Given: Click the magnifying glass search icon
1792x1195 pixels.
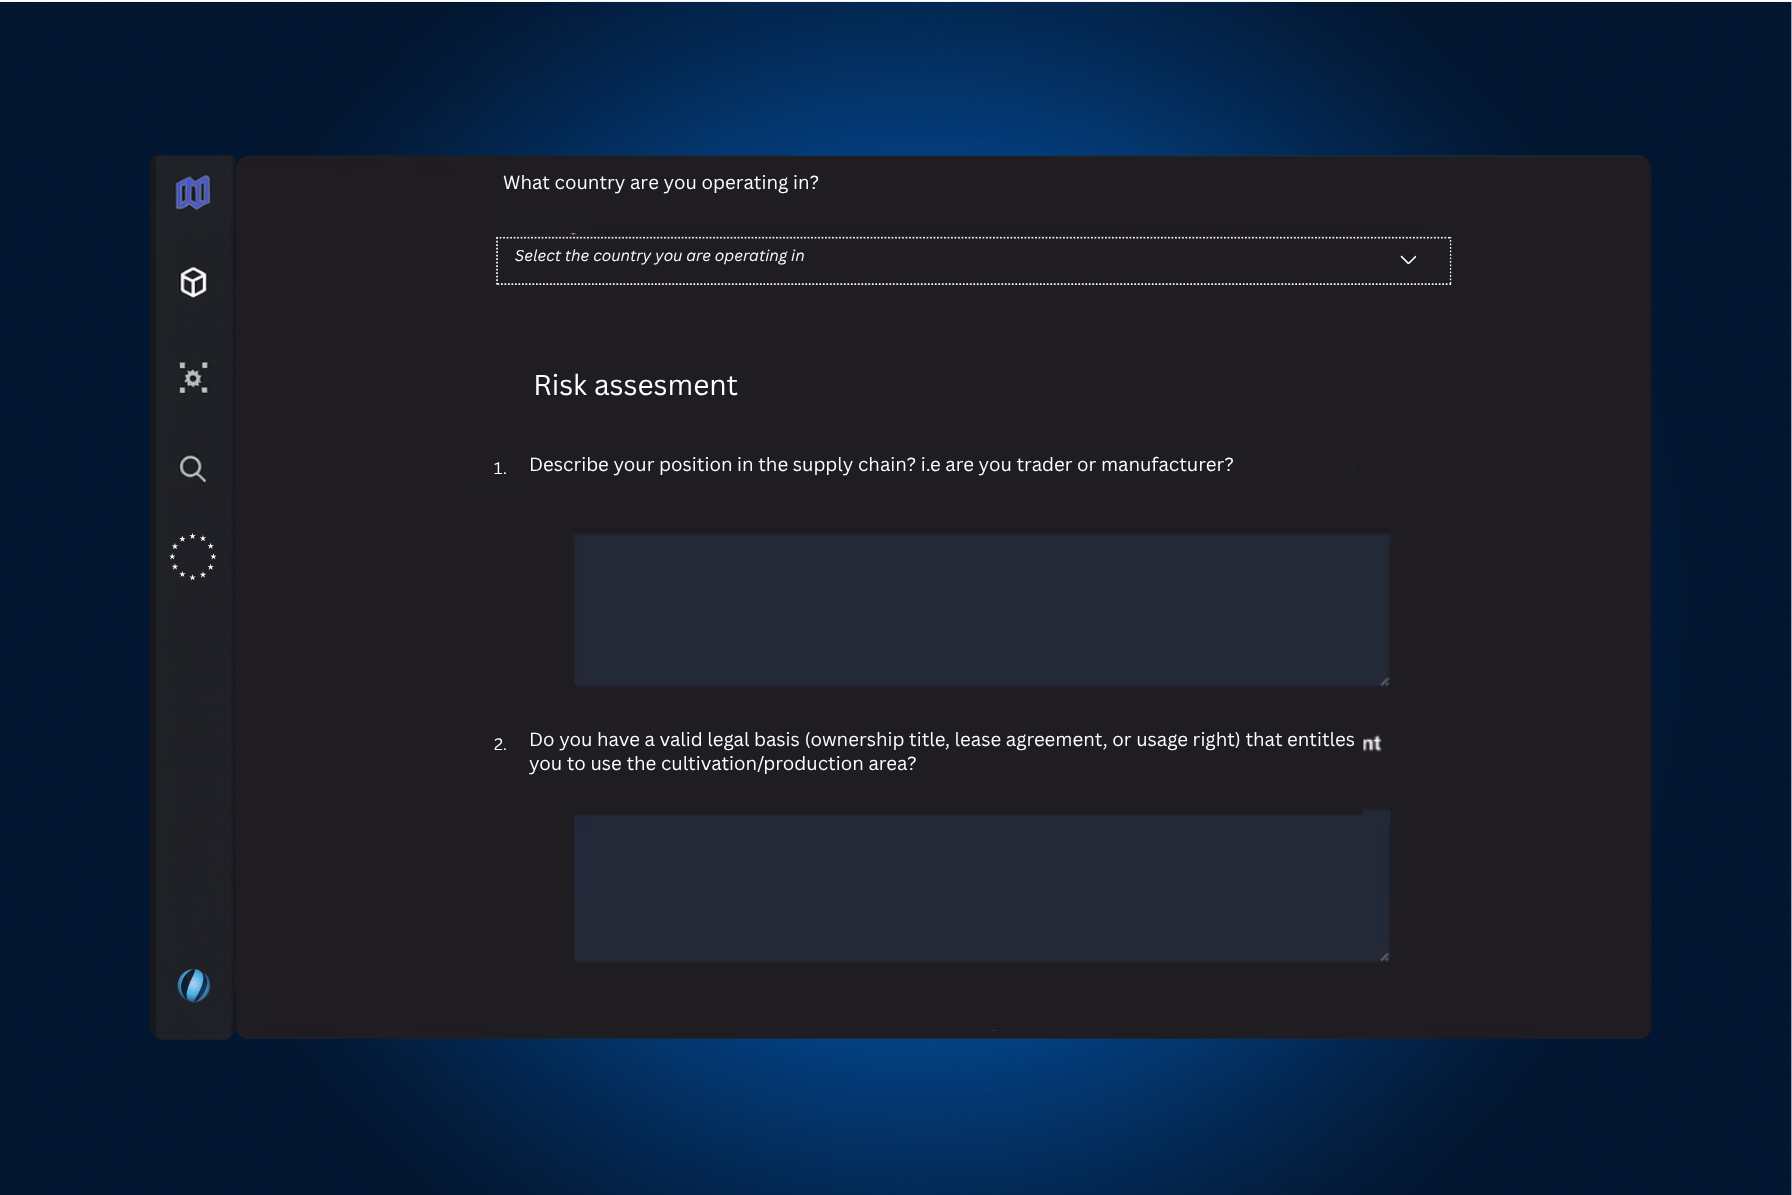Looking at the screenshot, I should point(193,469).
